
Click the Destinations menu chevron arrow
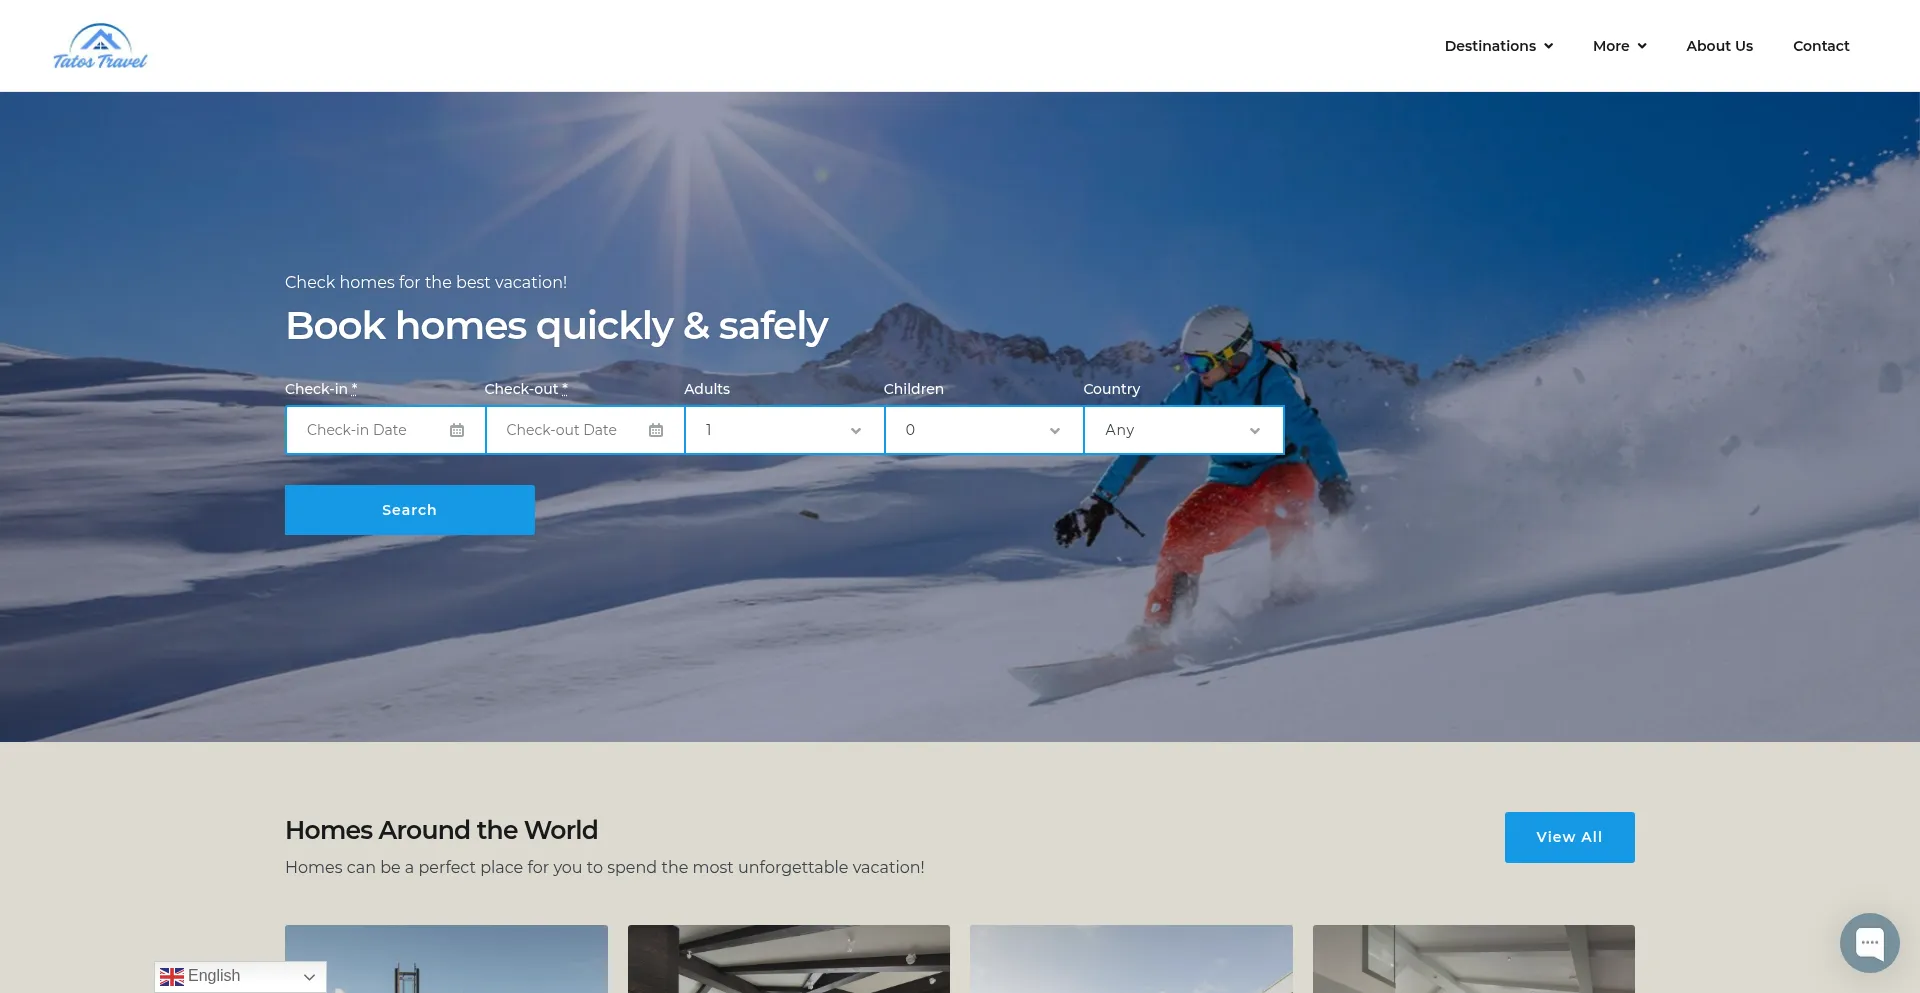[x=1548, y=46]
